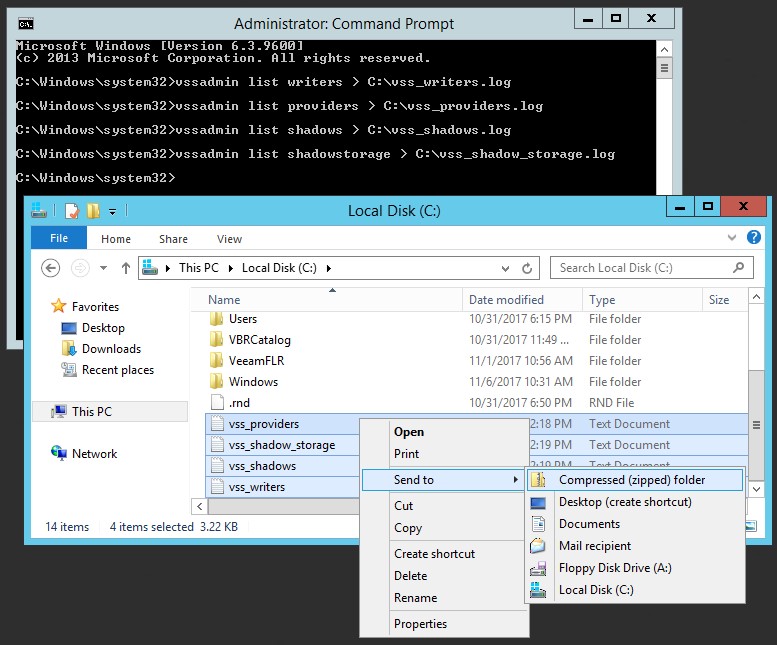This screenshot has width=777, height=645.
Task: Select the Users folder icon
Action: (217, 319)
